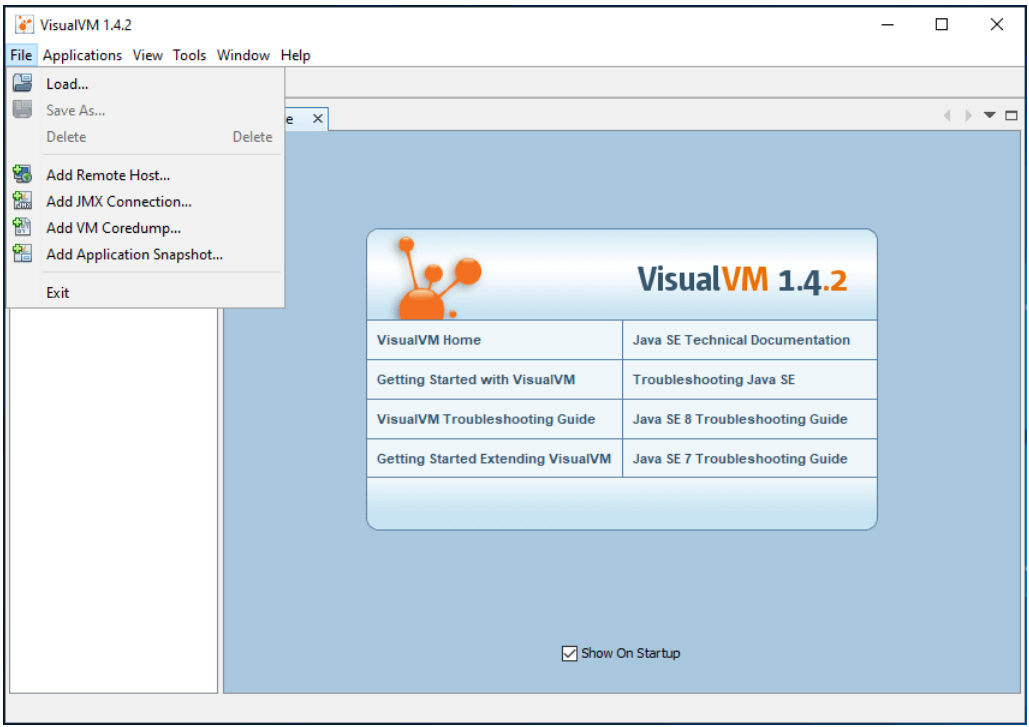Open VisualVM Troubleshooting Guide link
Screen dimensions: 1029x727
(486, 419)
